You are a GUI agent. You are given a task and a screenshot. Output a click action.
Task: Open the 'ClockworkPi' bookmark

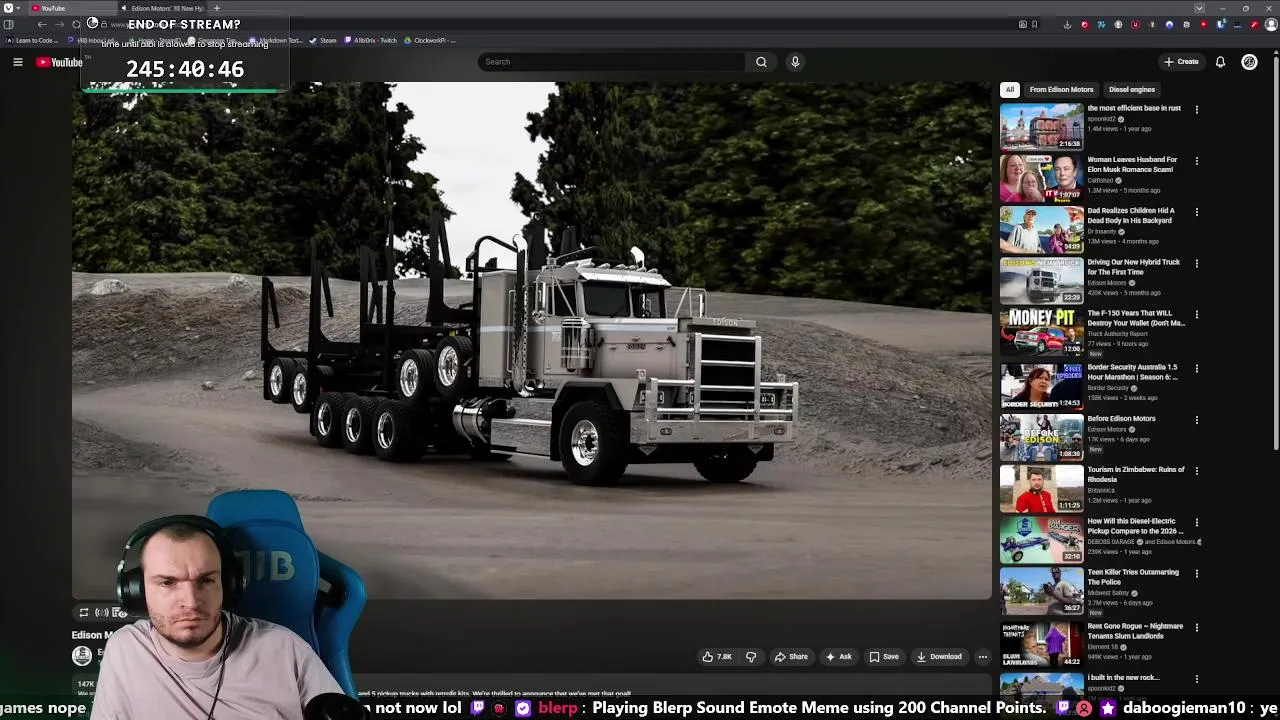(x=430, y=40)
